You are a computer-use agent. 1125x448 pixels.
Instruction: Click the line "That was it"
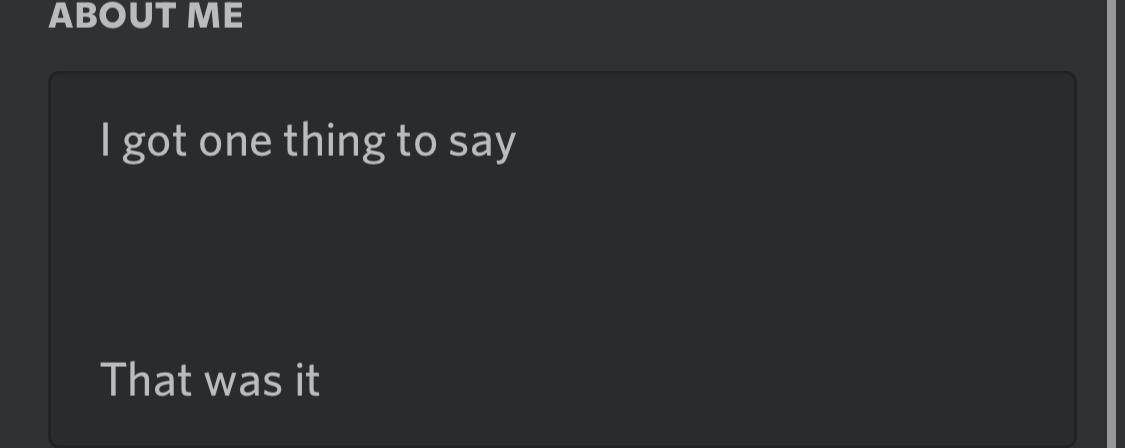click(x=210, y=380)
